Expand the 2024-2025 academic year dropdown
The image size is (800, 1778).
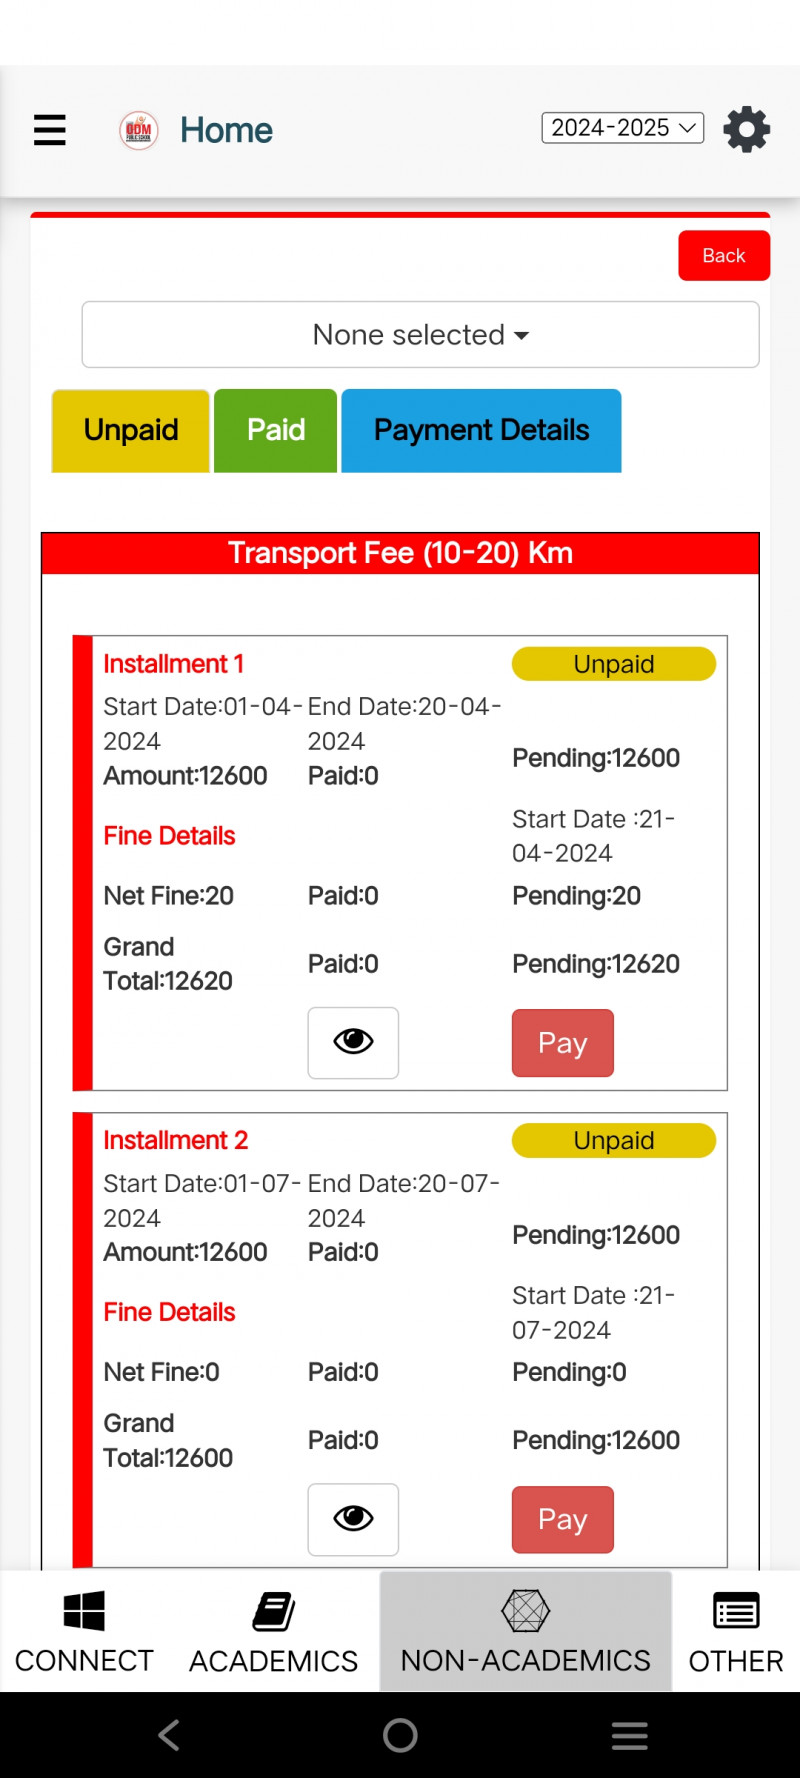[x=622, y=128]
